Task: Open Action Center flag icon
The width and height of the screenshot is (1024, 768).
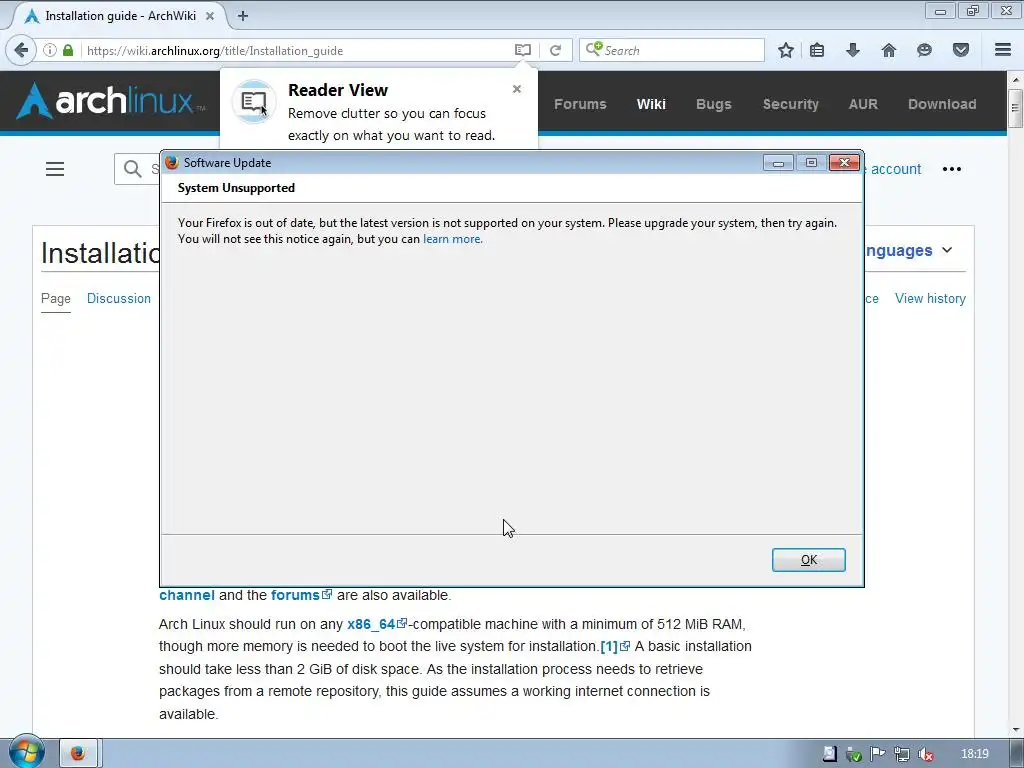Action: point(877,754)
